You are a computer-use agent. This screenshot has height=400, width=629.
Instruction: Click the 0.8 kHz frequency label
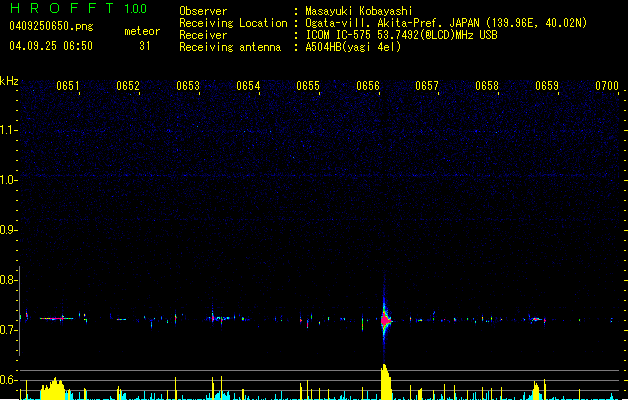point(8,280)
